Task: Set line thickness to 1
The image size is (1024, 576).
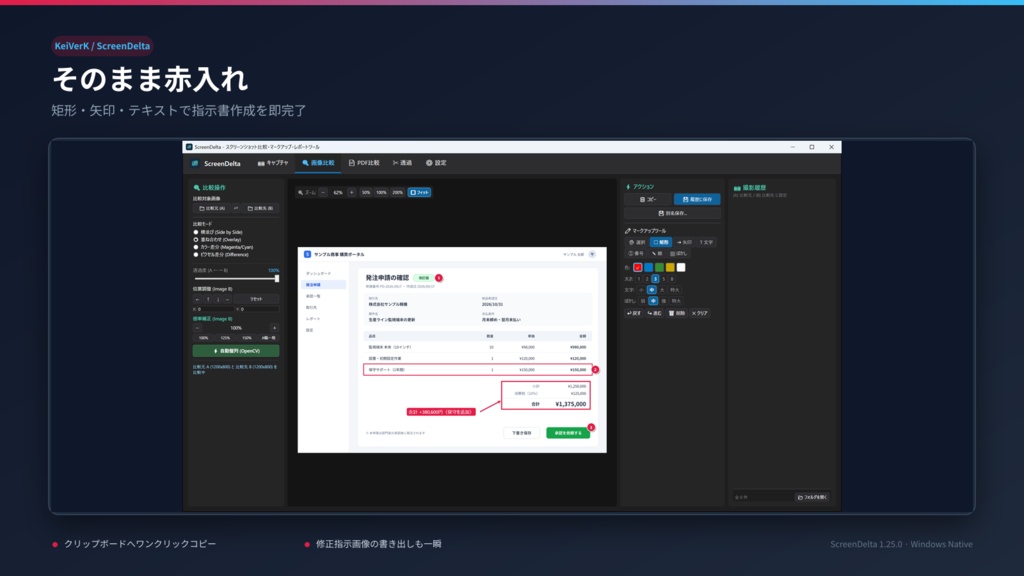Action: 639,279
